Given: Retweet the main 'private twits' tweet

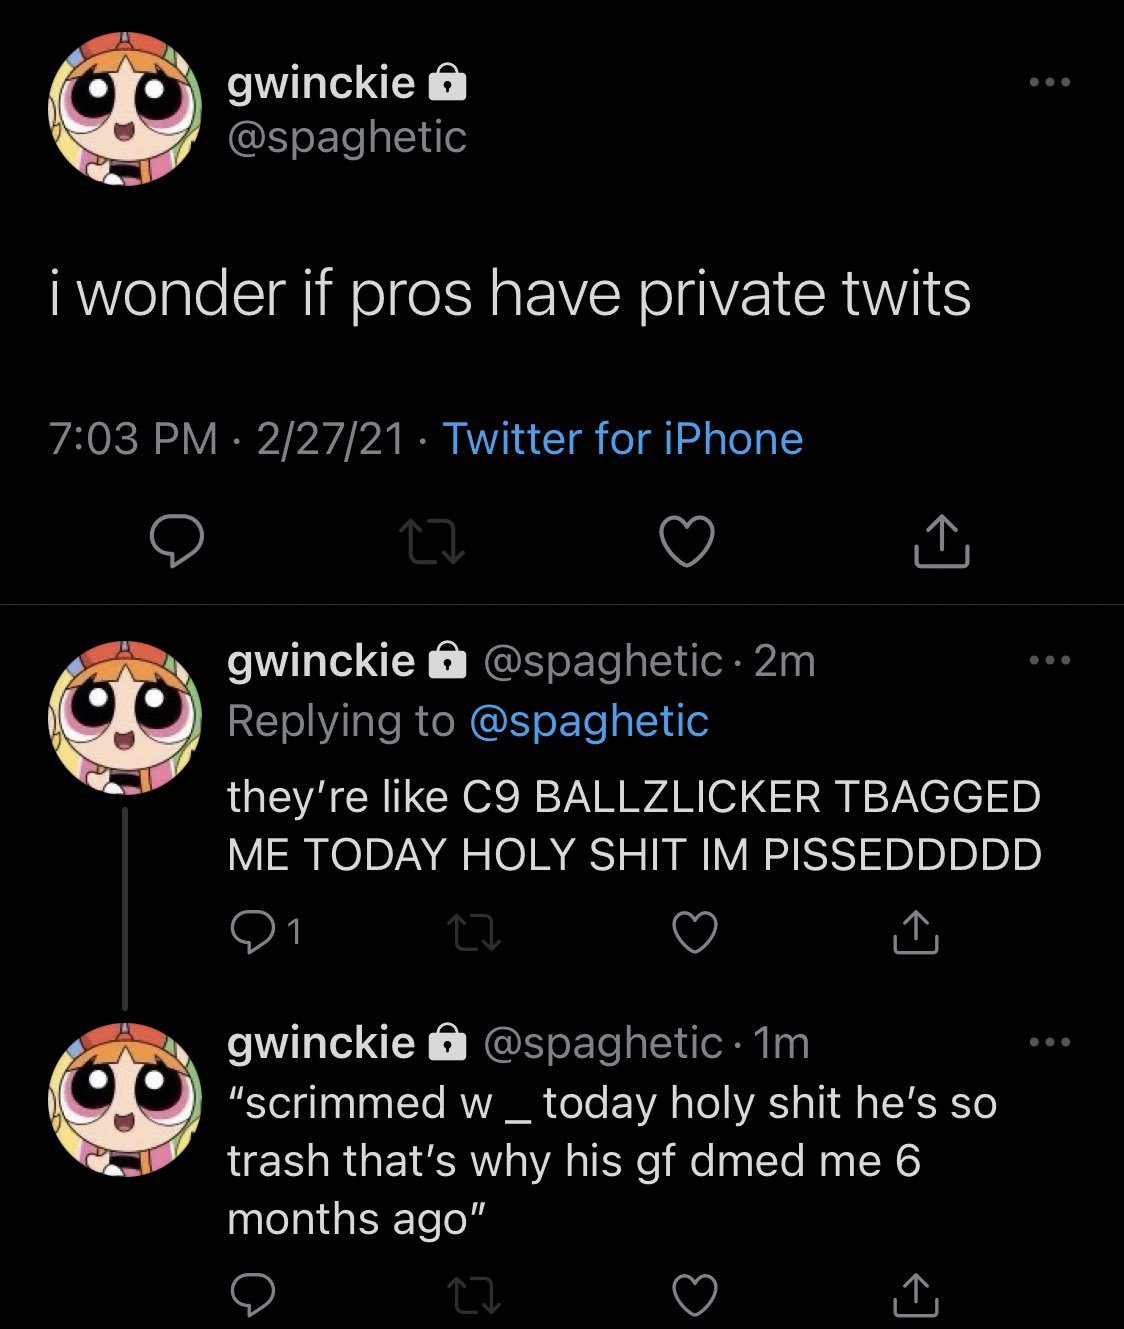Looking at the screenshot, I should (431, 541).
